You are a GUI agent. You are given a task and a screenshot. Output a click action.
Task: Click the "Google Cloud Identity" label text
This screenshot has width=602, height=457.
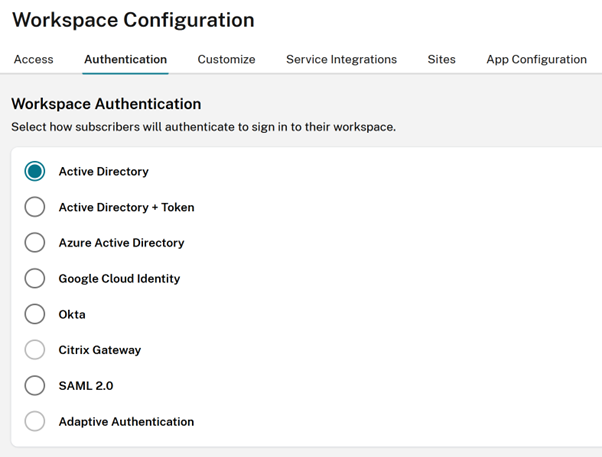tap(119, 279)
